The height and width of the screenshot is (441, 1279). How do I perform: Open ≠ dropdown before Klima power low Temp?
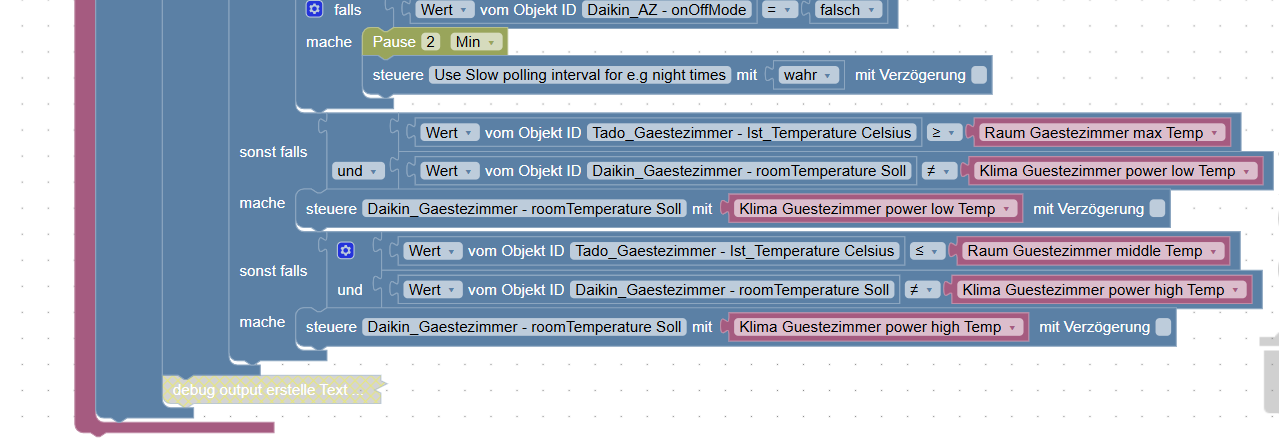(939, 171)
